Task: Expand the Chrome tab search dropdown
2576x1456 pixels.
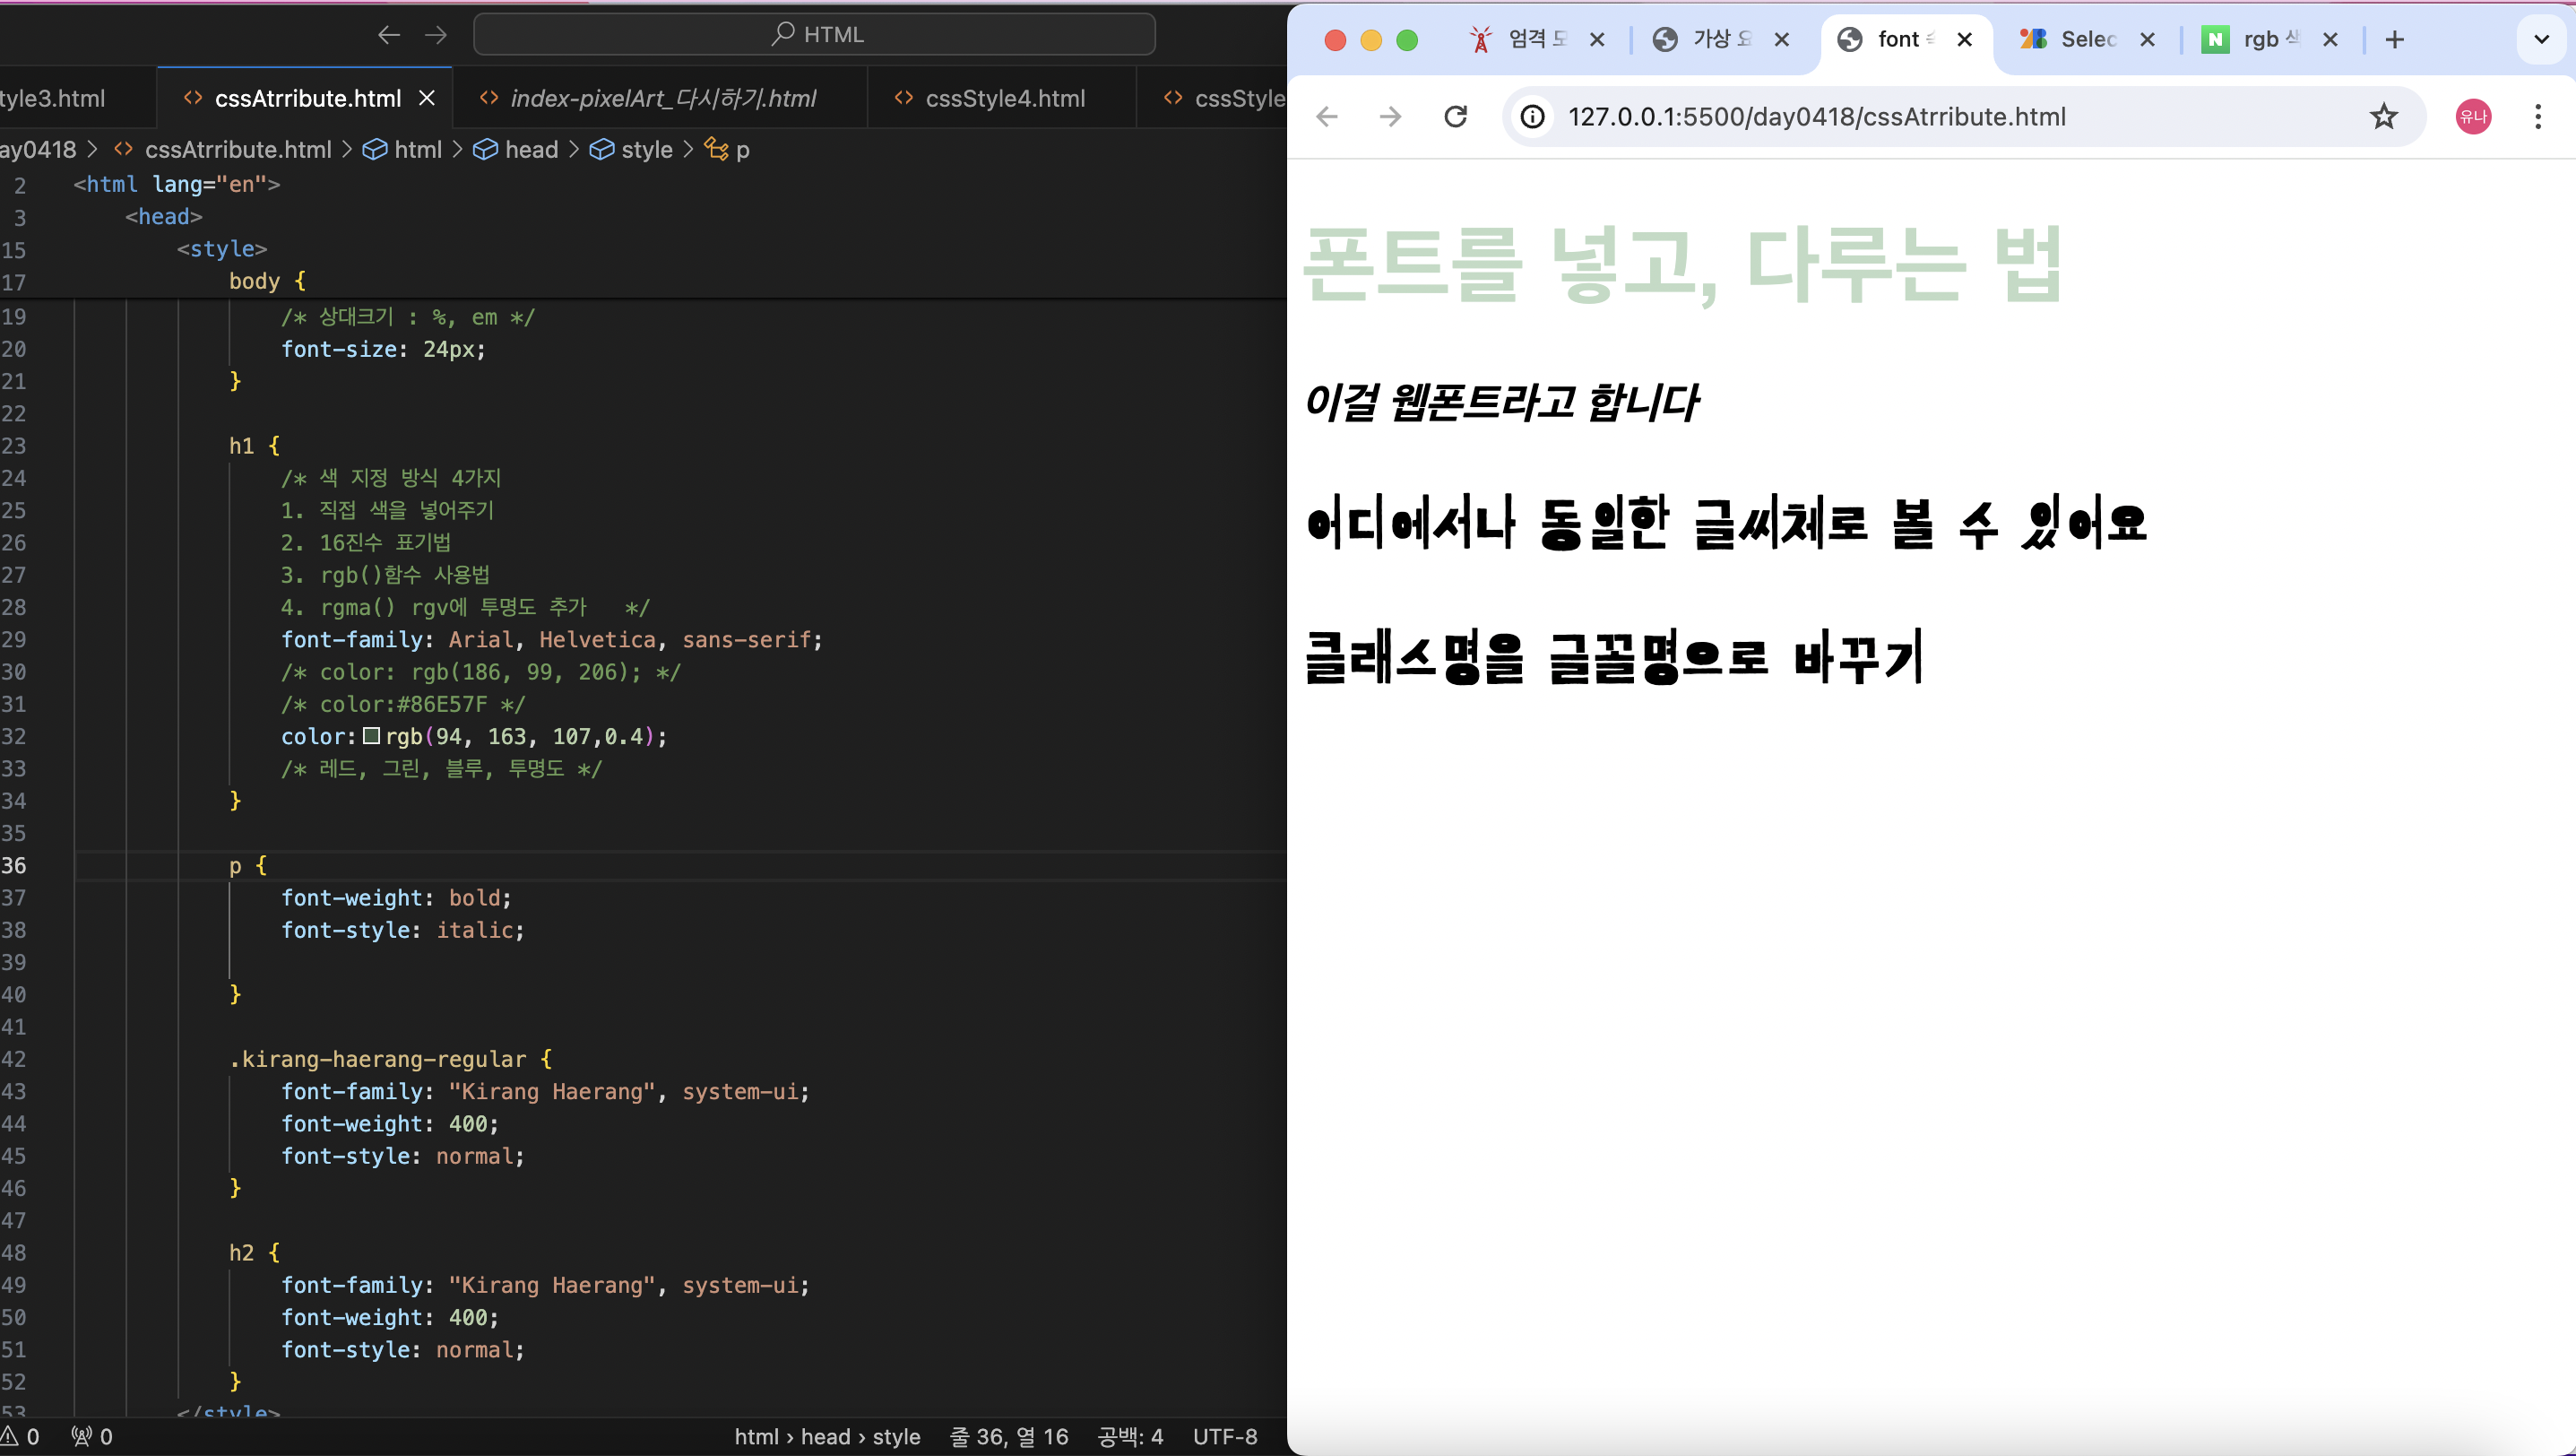Action: (2541, 40)
